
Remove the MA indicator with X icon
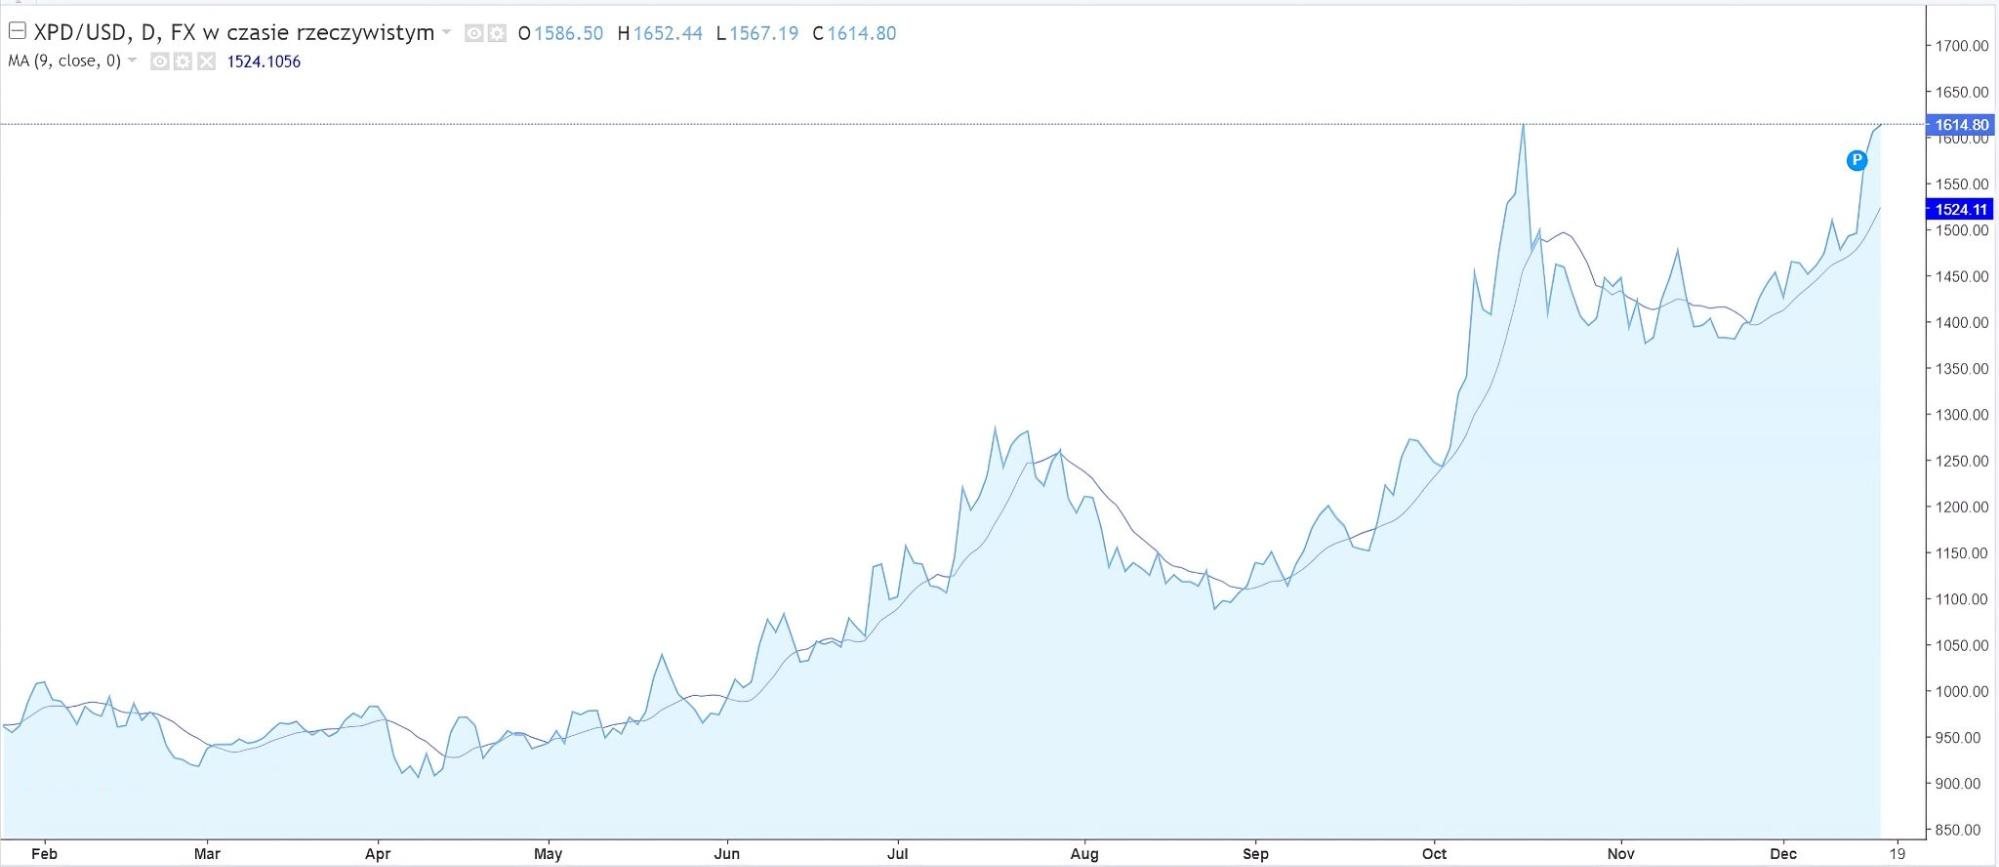coord(206,62)
